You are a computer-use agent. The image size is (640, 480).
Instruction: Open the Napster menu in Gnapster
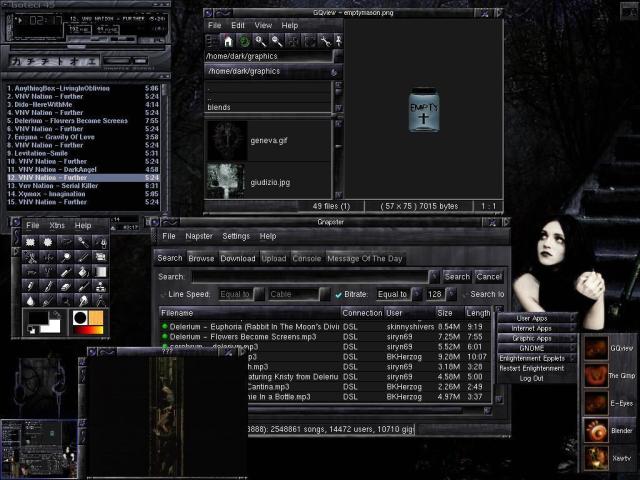(199, 236)
